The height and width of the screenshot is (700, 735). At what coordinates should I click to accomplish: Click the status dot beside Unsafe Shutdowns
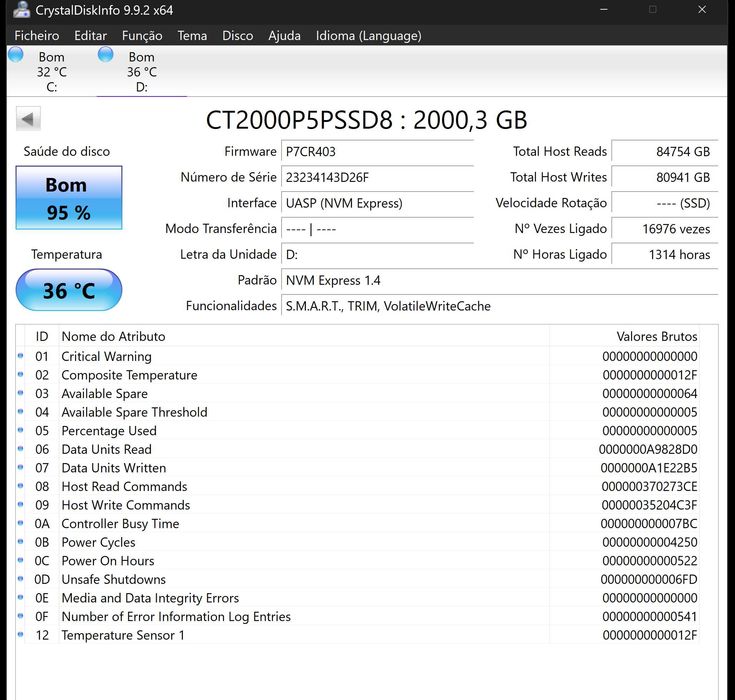20,579
